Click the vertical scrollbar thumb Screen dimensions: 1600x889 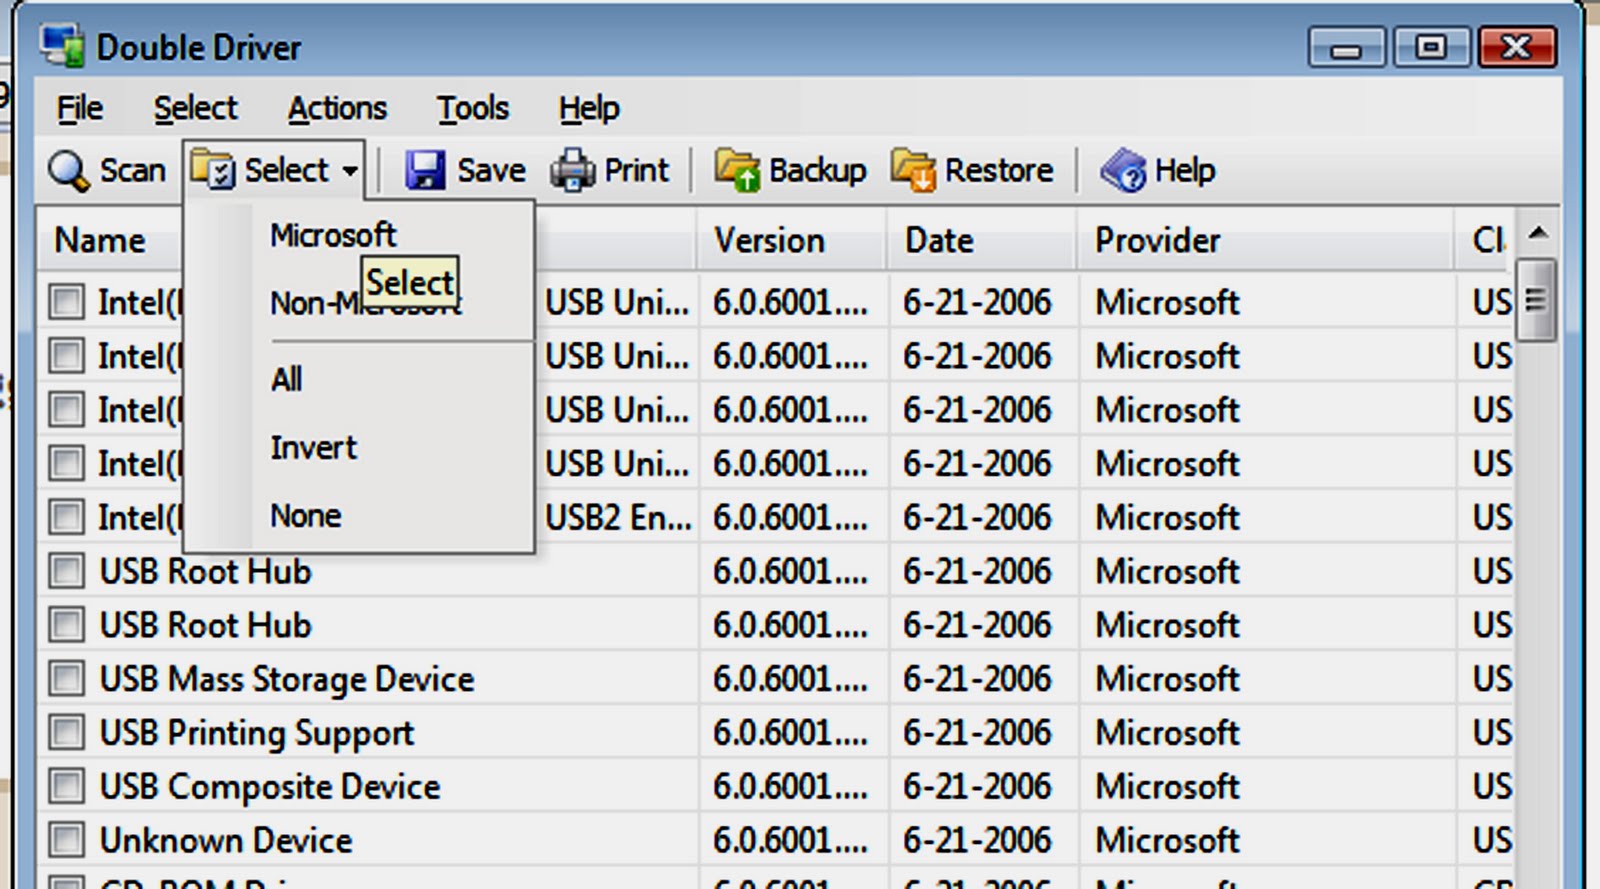point(1536,300)
